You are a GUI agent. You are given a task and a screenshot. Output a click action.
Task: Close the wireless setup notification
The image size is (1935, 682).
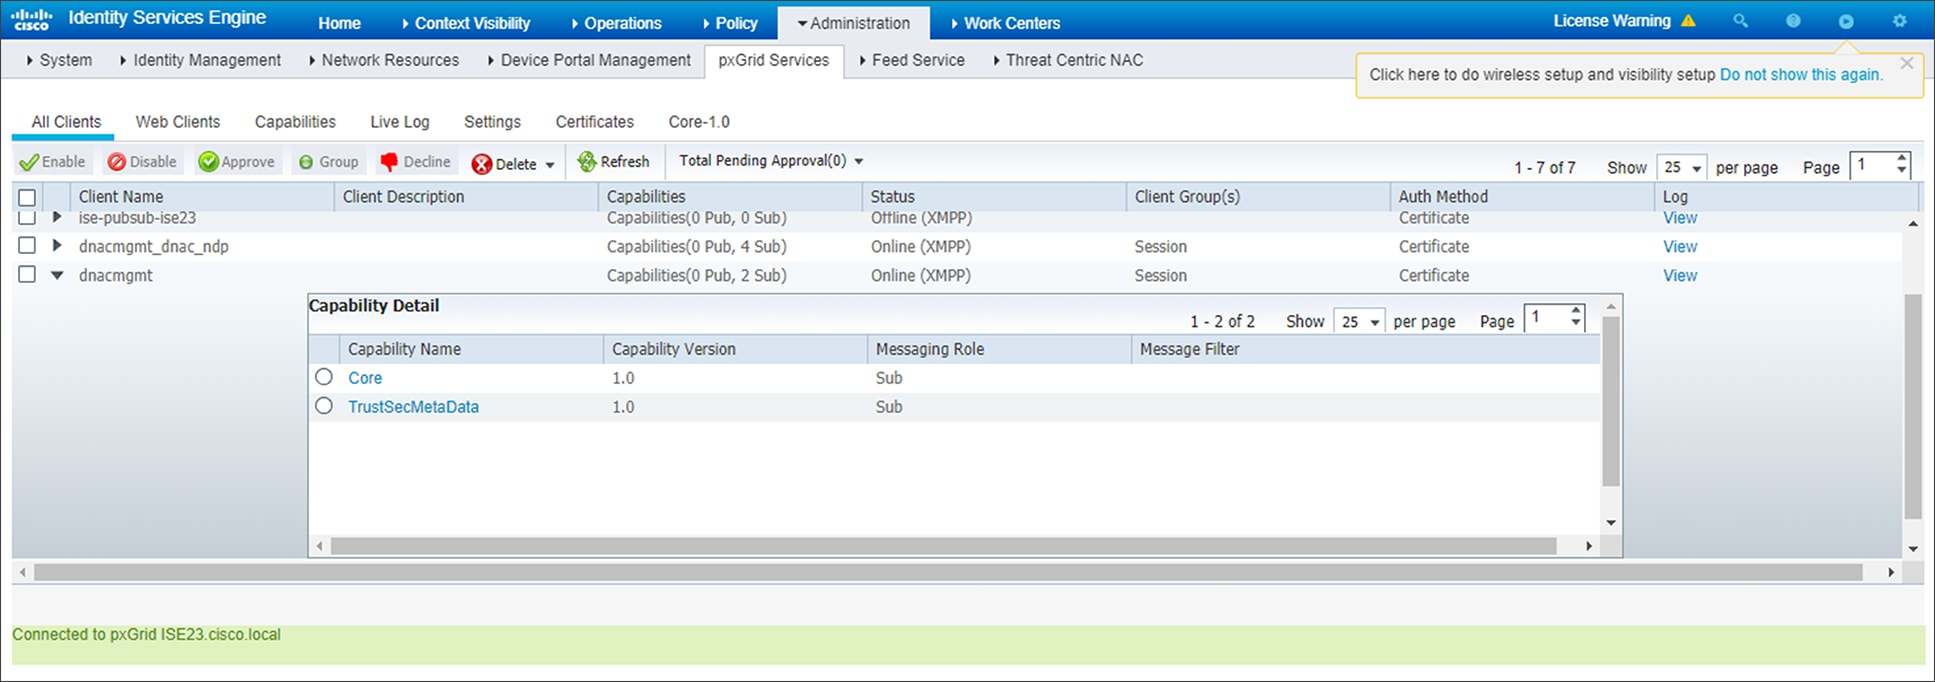coord(1907,63)
